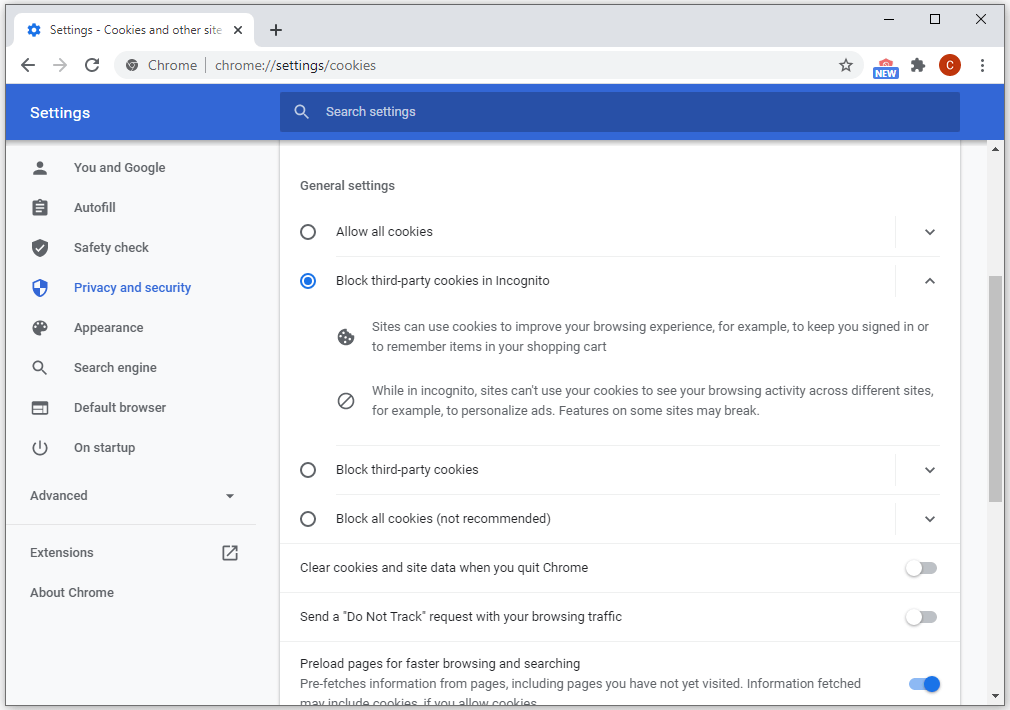Close the Settings tab
Viewport: 1010px width, 710px height.
238,30
